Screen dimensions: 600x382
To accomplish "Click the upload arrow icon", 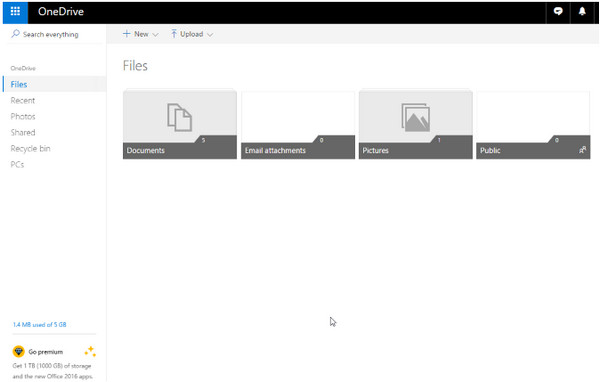I will (x=174, y=34).
